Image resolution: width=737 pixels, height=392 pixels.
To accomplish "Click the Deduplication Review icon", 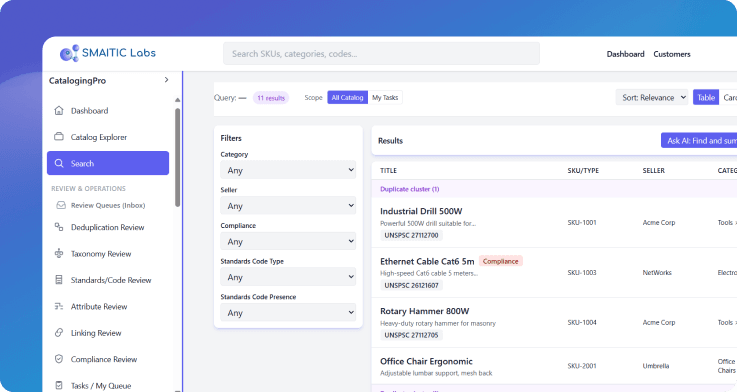I will click(x=59, y=227).
